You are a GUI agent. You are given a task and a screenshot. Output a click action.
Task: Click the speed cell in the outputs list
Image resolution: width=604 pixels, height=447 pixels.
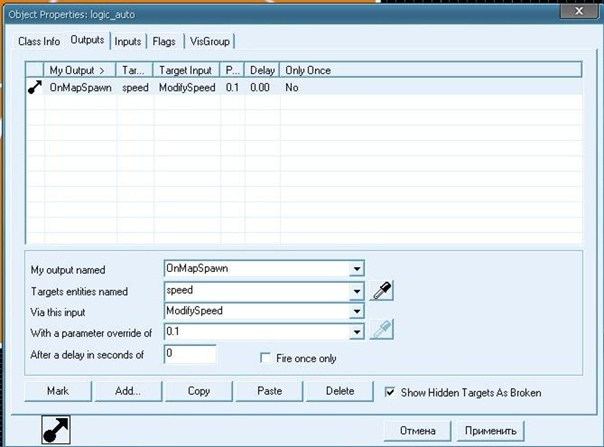coord(135,88)
